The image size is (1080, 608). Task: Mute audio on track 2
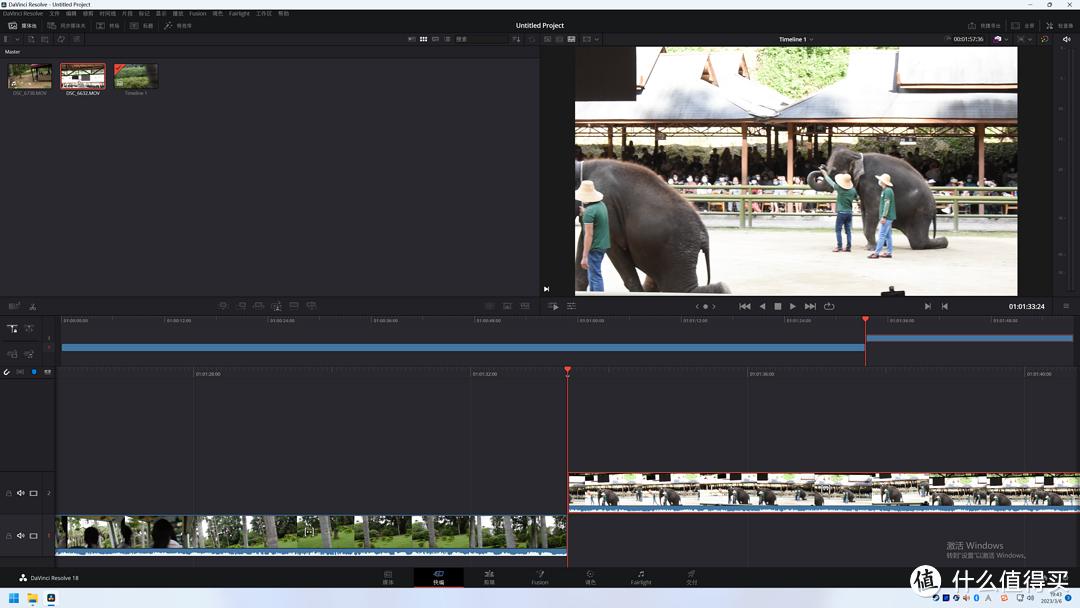[x=21, y=493]
